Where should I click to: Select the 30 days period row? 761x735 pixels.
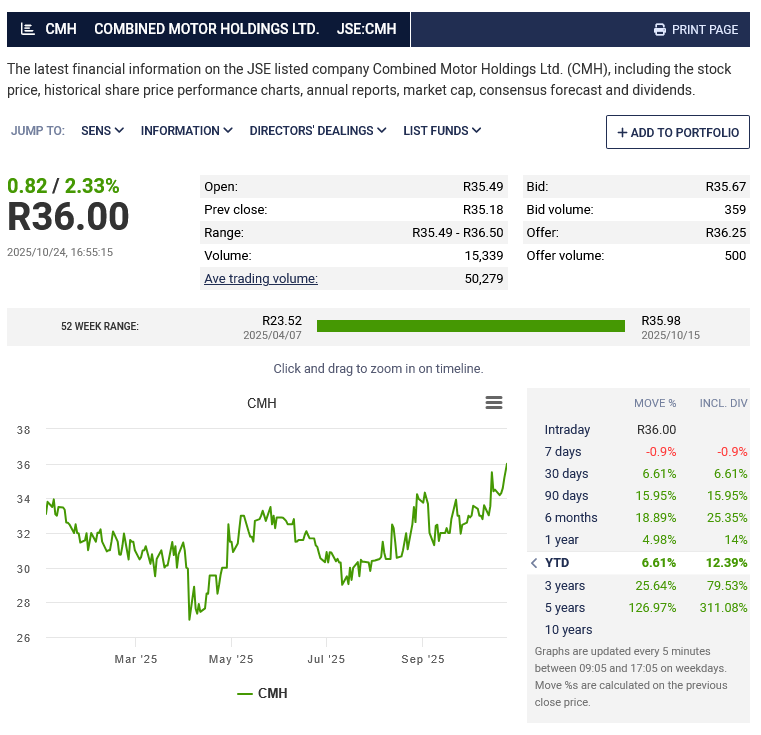tap(638, 473)
